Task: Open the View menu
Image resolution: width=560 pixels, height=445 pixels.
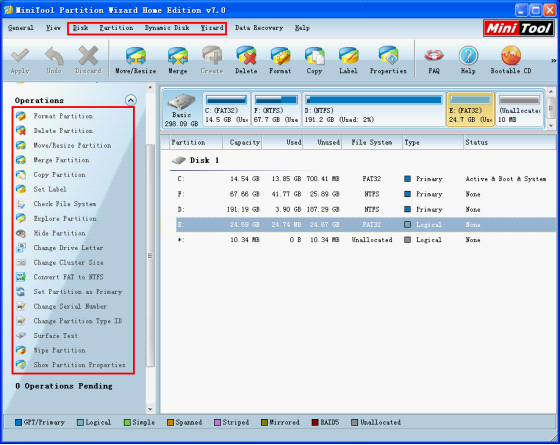Action: (53, 28)
